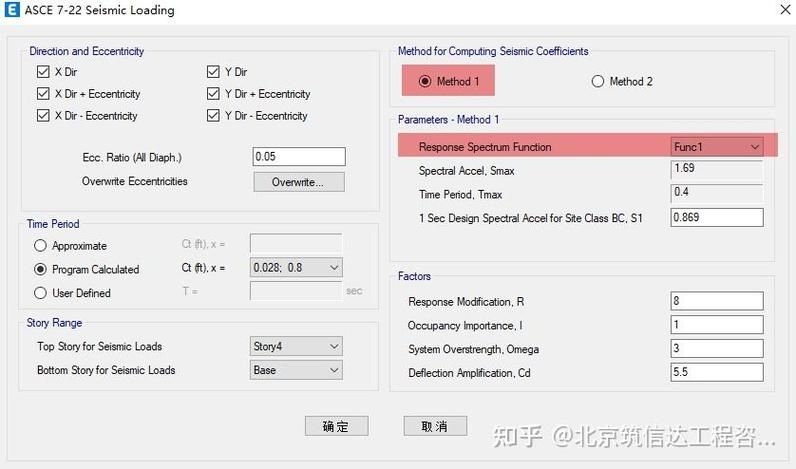
Task: Click the S1 spectral accel field 0.869
Action: [717, 217]
